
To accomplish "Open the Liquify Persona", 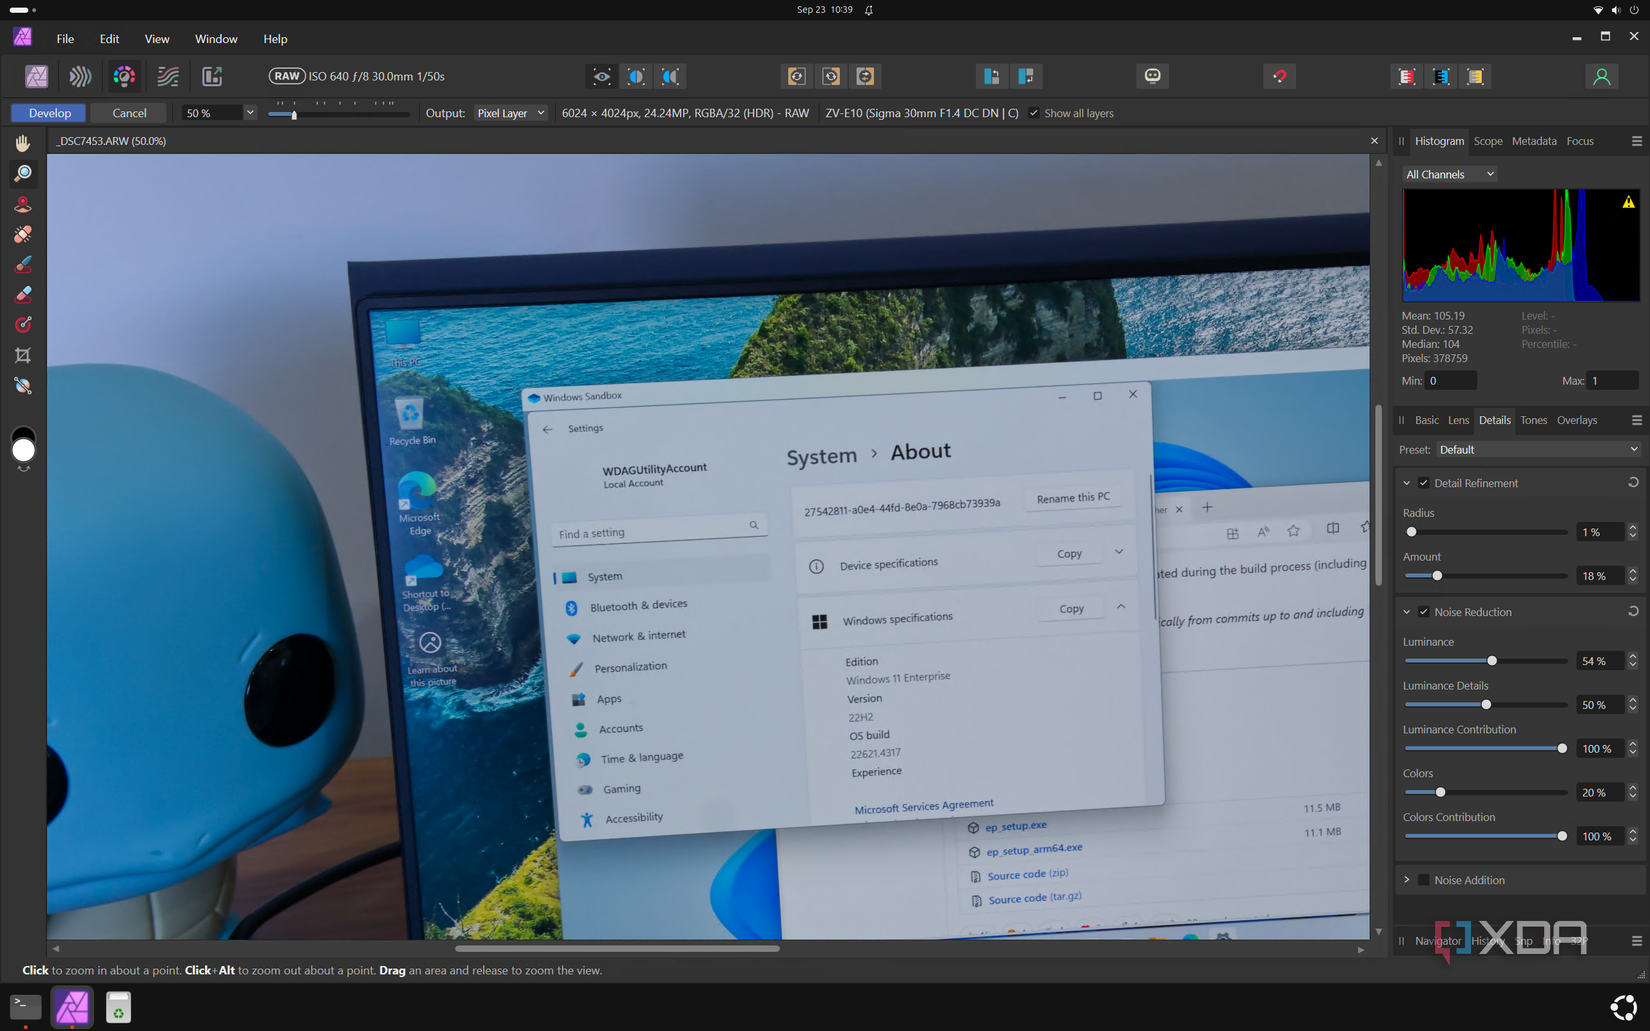I will (80, 76).
